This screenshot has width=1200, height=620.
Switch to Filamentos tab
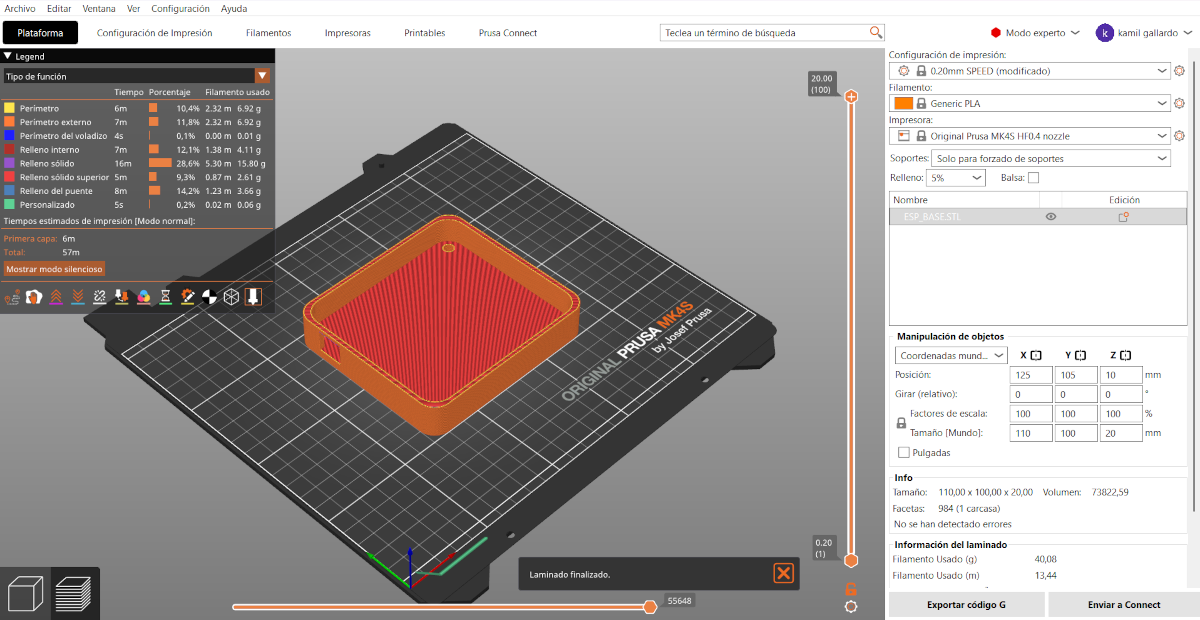pyautogui.click(x=268, y=33)
